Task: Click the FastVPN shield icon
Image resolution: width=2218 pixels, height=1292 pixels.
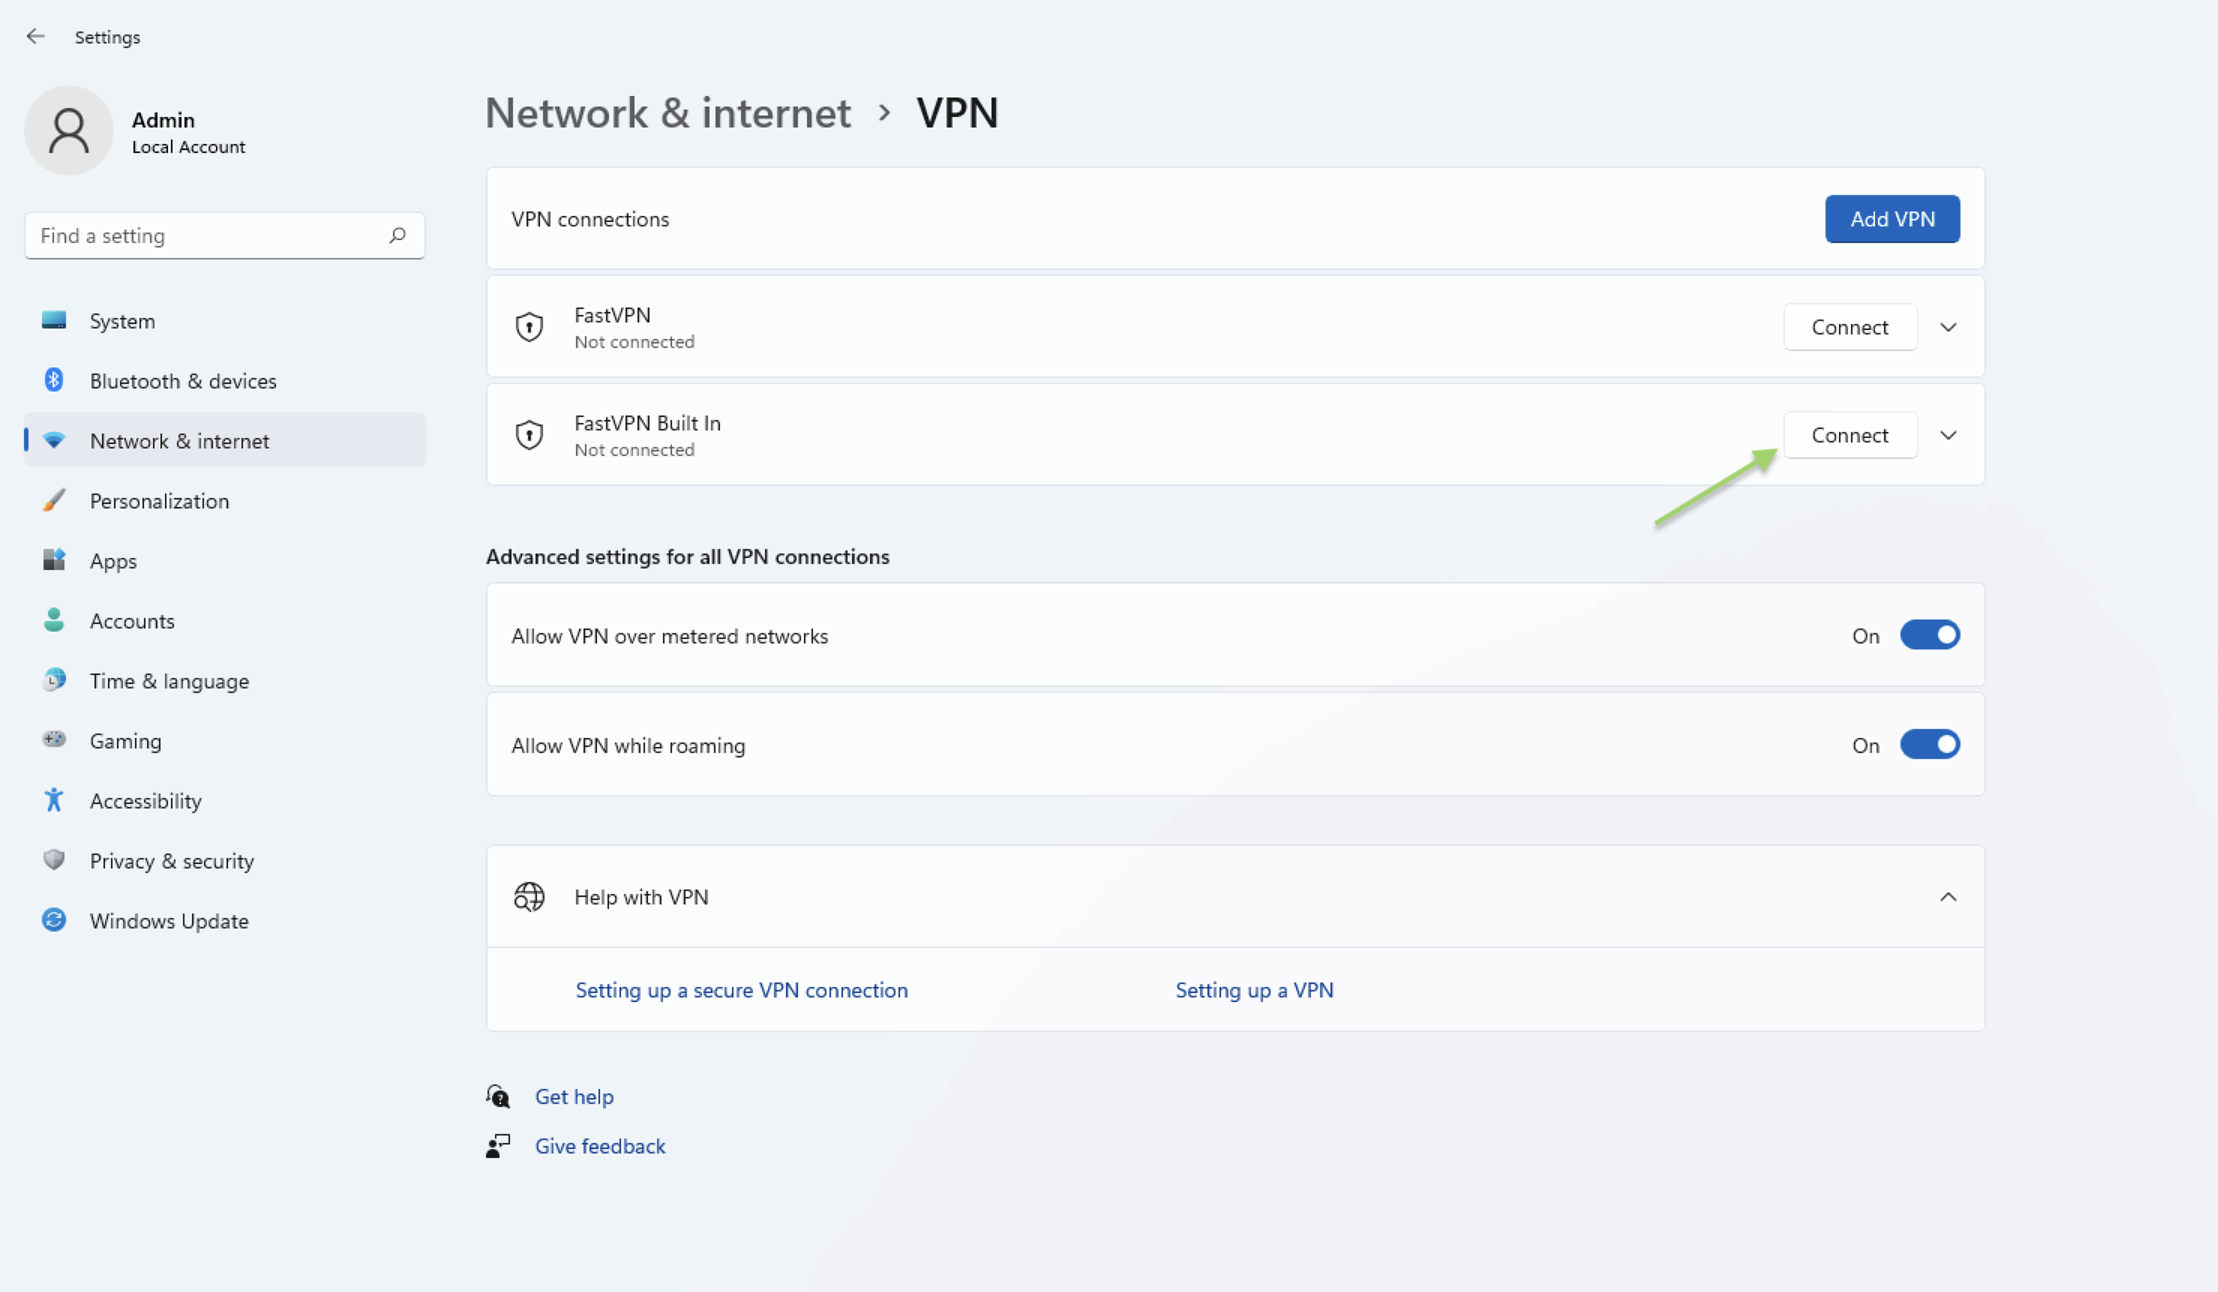Action: click(x=529, y=327)
